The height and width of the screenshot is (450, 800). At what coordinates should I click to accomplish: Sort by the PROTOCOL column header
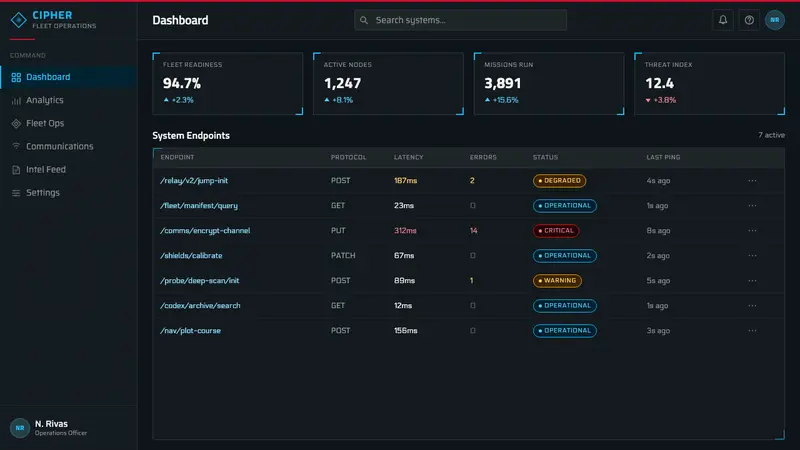[348, 157]
